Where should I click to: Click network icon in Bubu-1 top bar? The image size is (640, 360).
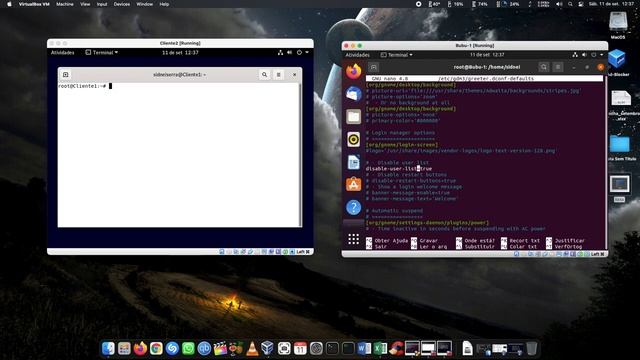[575, 55]
